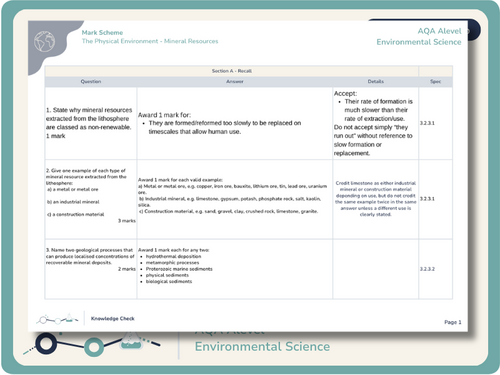Click "b) an industrial mineral" sub-question
Viewport: 500px width, 375px height.
(x=73, y=202)
